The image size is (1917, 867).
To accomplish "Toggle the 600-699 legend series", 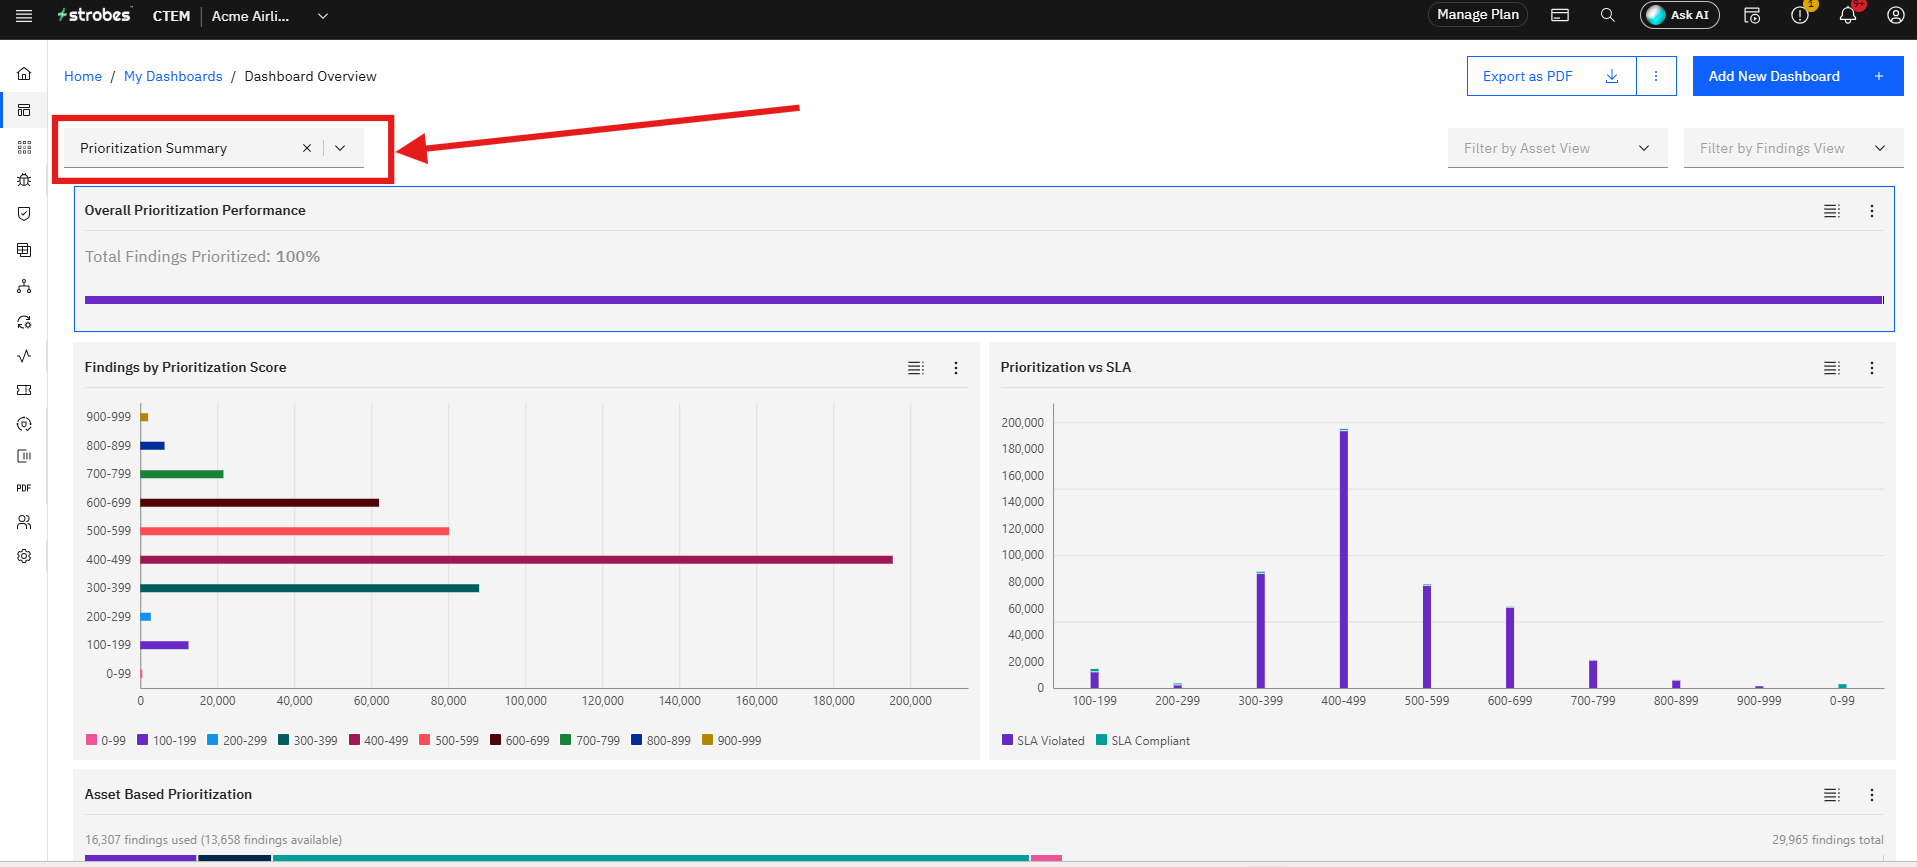I will pos(520,741).
